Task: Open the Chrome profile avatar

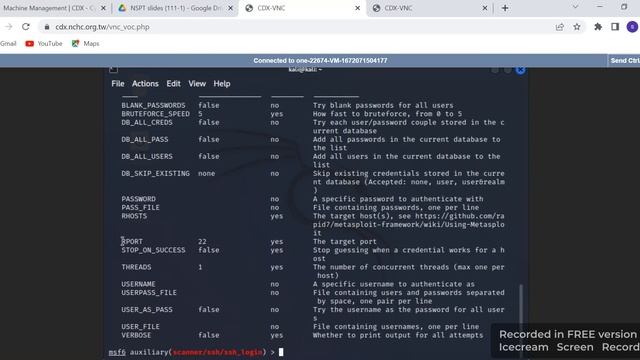Action: click(632, 27)
